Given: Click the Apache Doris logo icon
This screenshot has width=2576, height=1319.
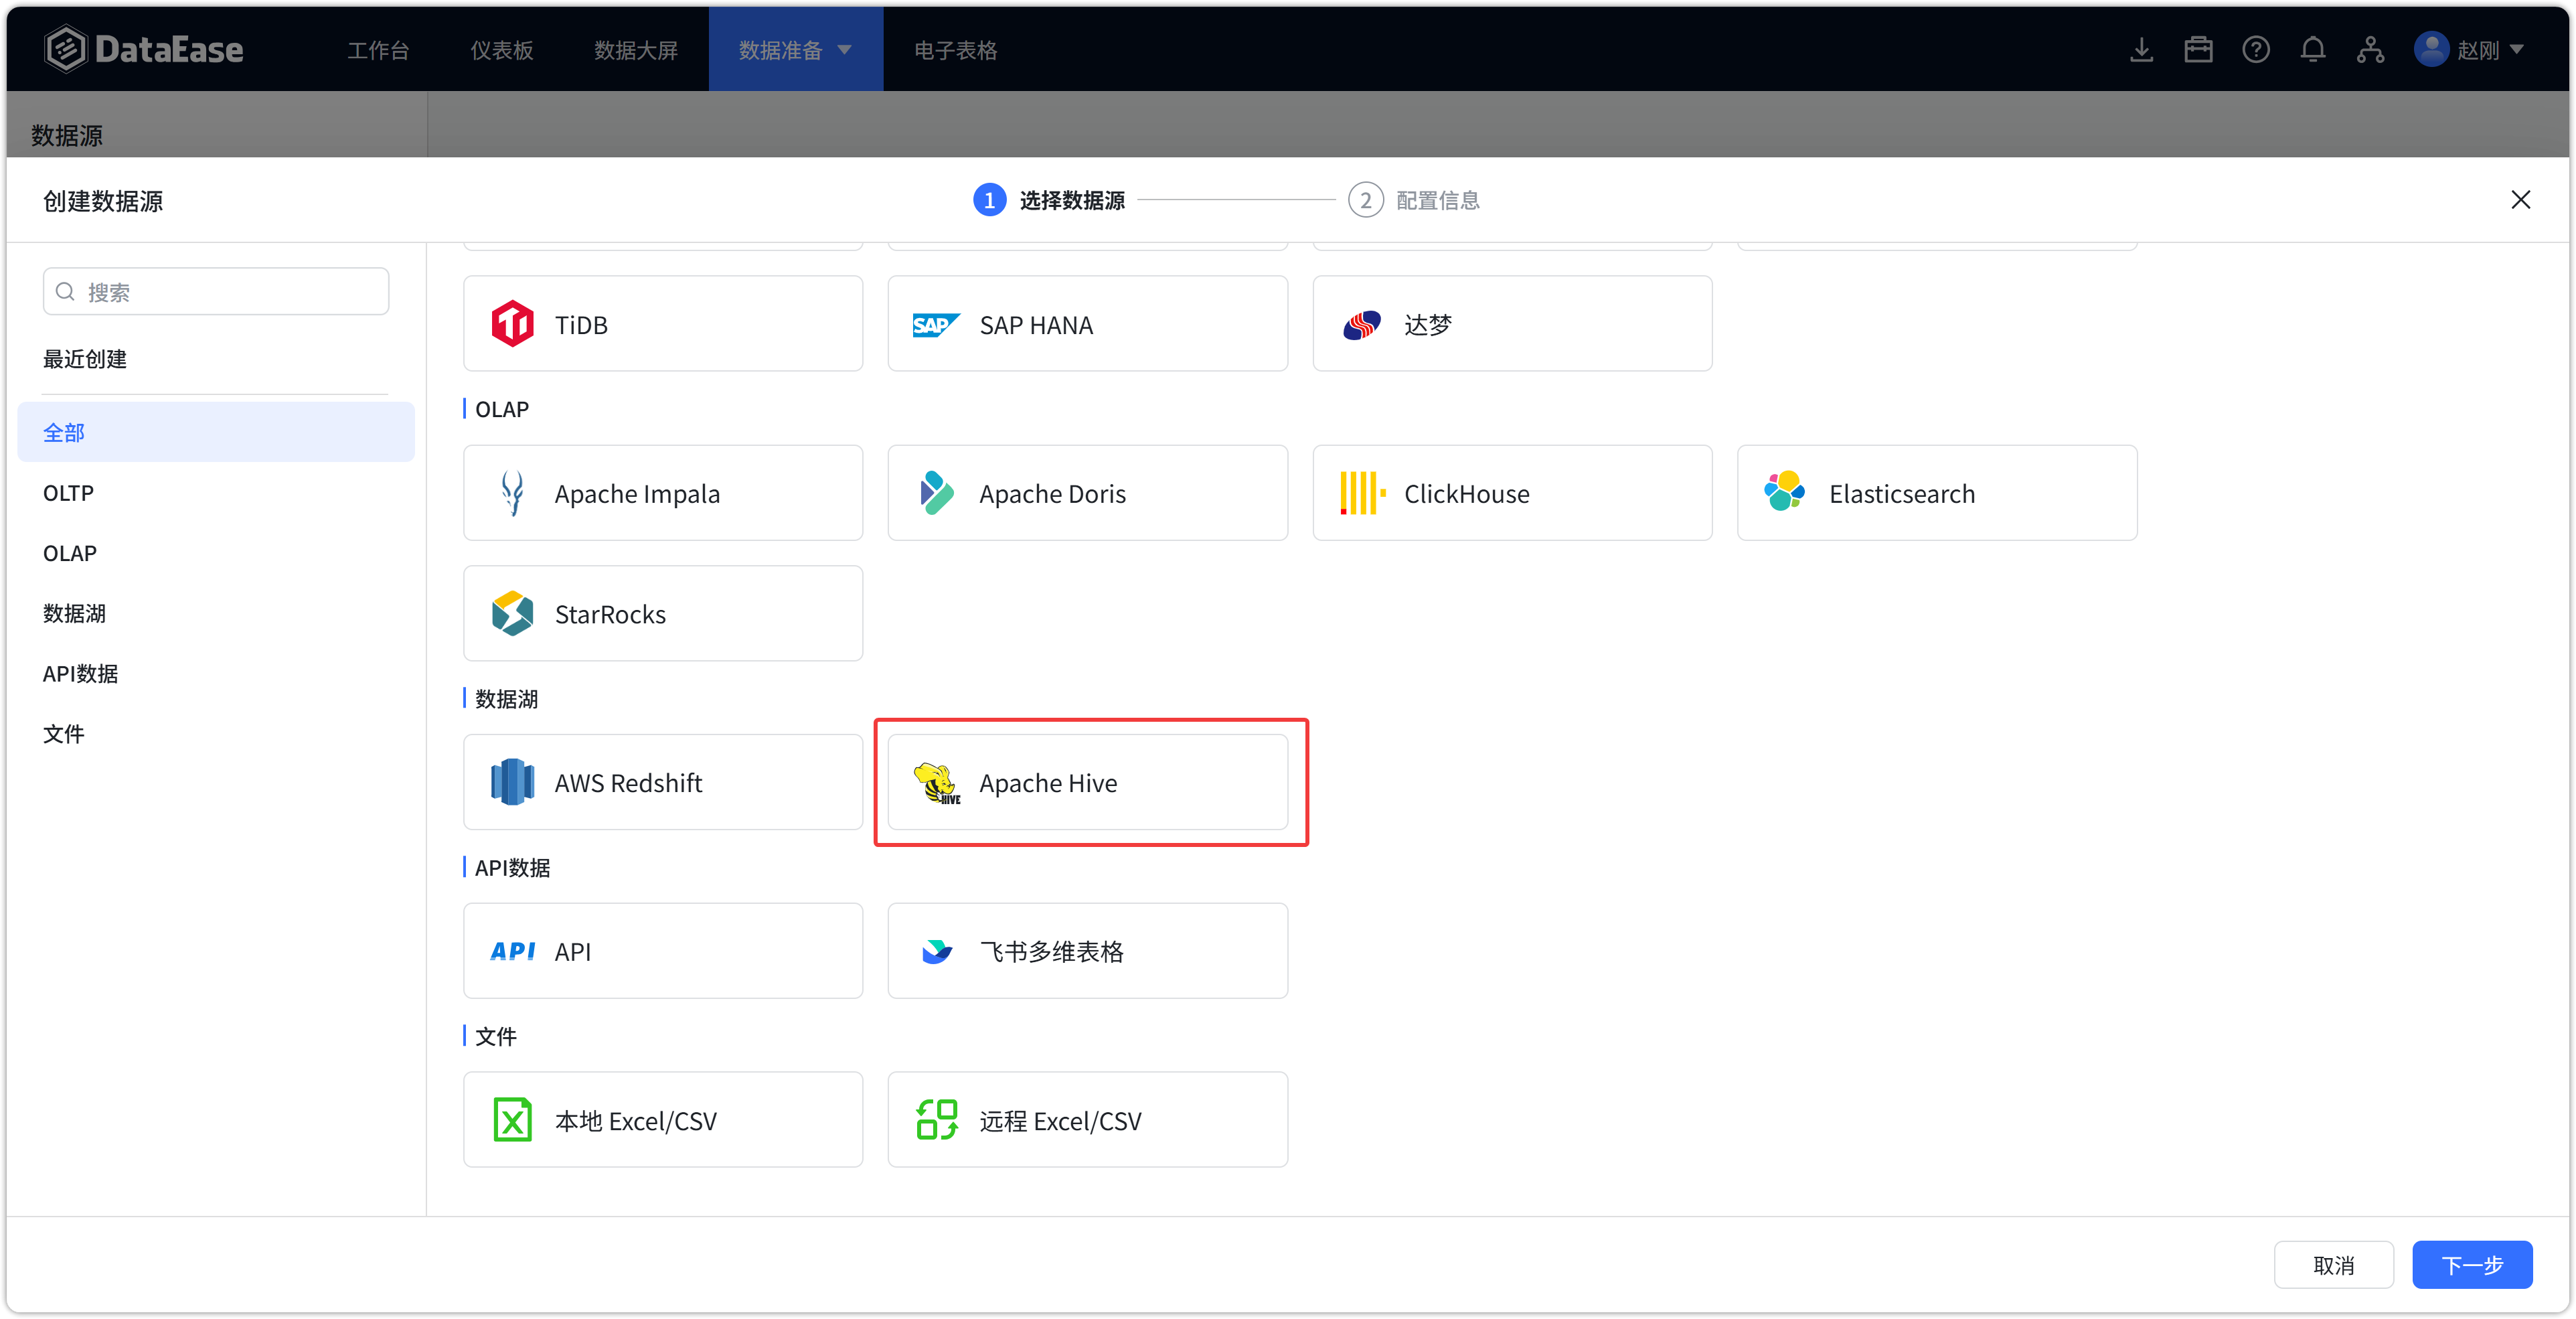Looking at the screenshot, I should (936, 493).
